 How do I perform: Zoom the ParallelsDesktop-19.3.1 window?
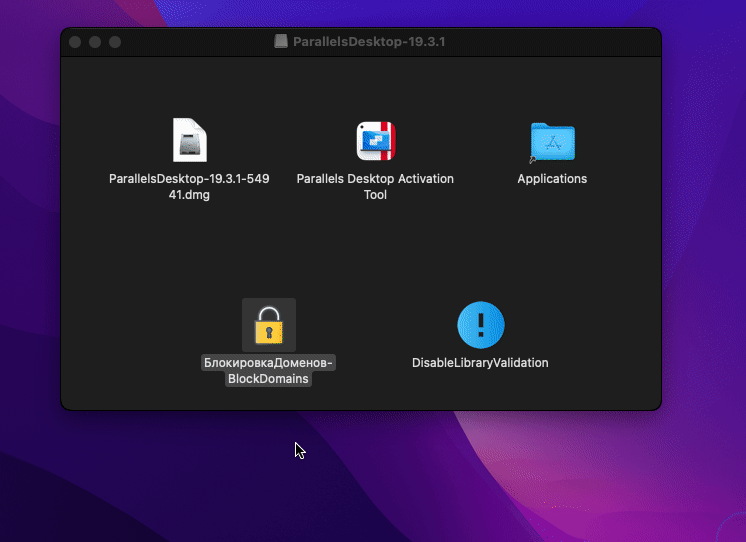115,42
